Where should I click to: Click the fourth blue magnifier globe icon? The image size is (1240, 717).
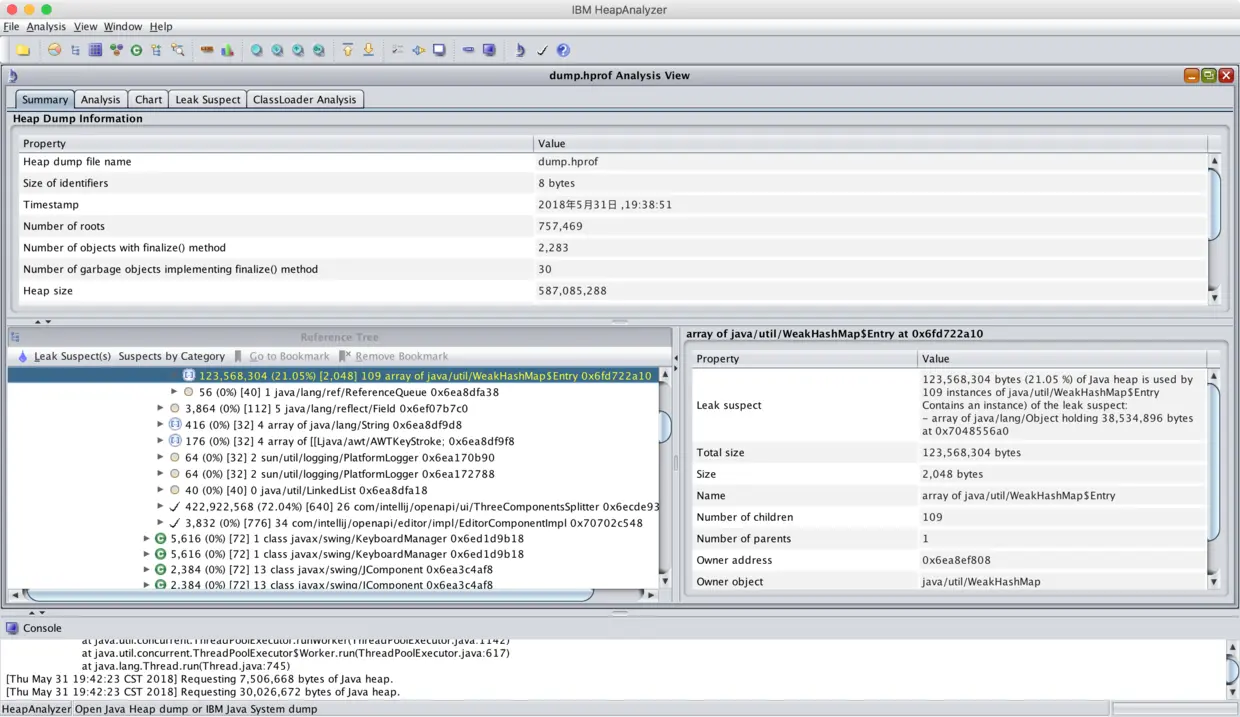click(x=318, y=50)
